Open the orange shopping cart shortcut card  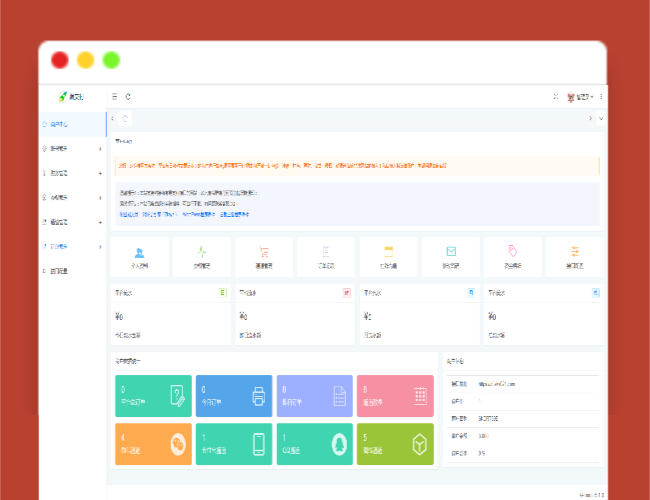click(264, 256)
